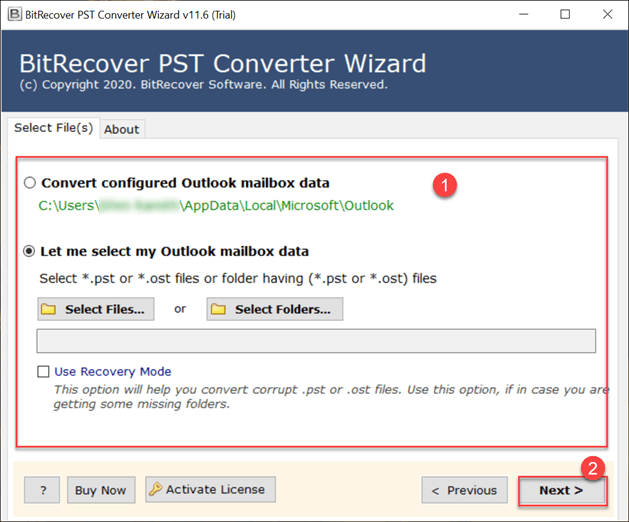Open help with the ? button
629x522 pixels.
(x=42, y=490)
